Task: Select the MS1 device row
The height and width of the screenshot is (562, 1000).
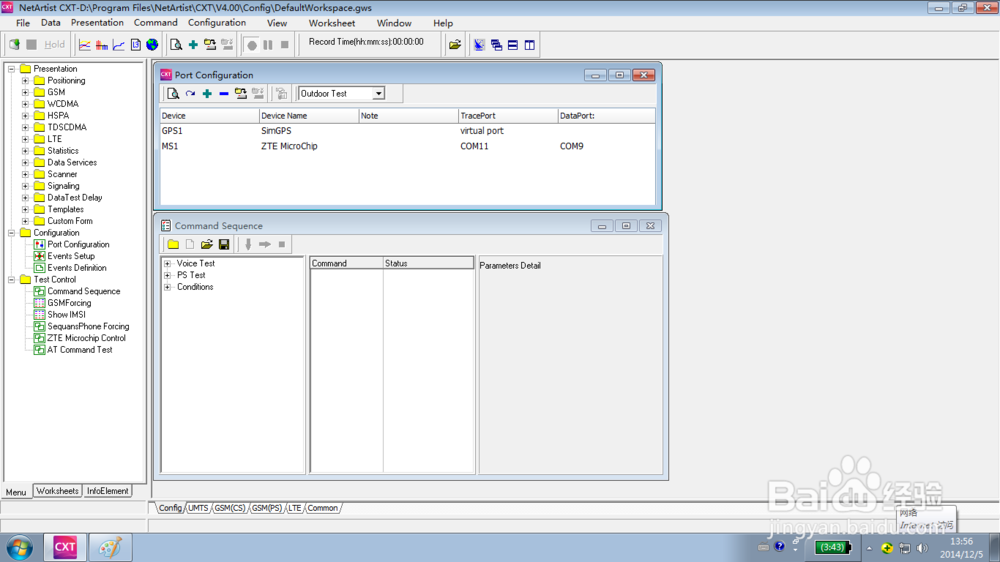Action: click(407, 146)
